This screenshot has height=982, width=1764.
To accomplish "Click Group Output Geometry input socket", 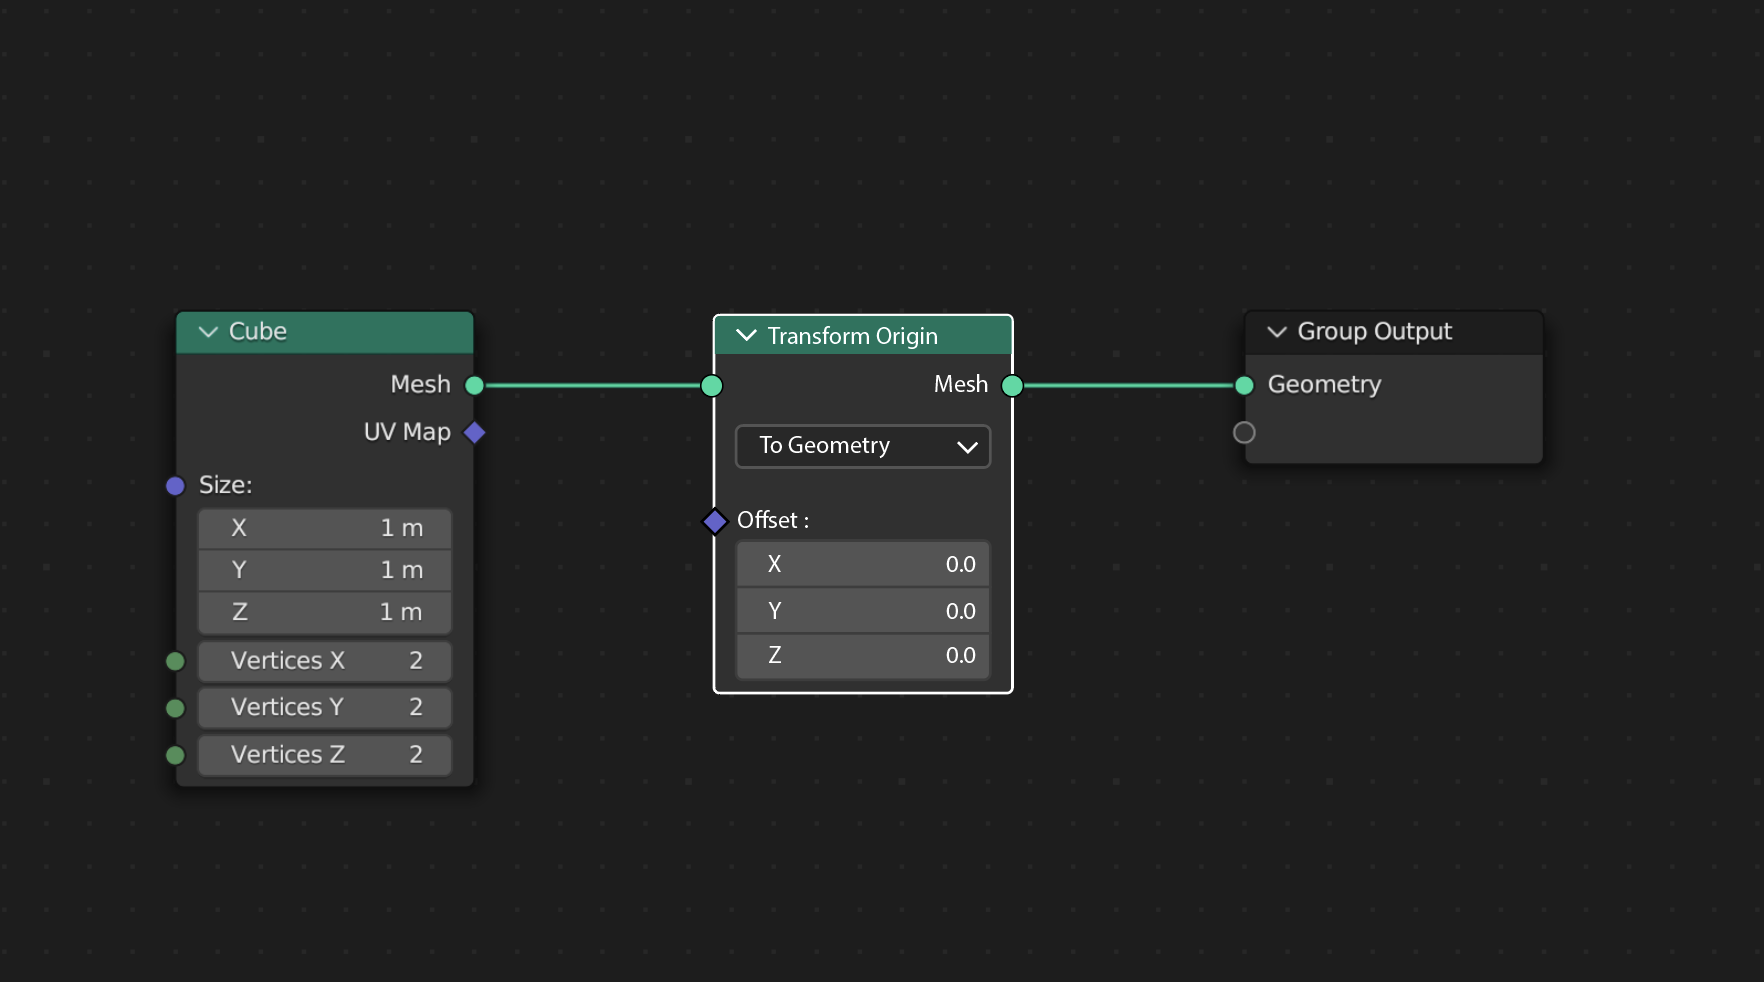I will pos(1244,385).
